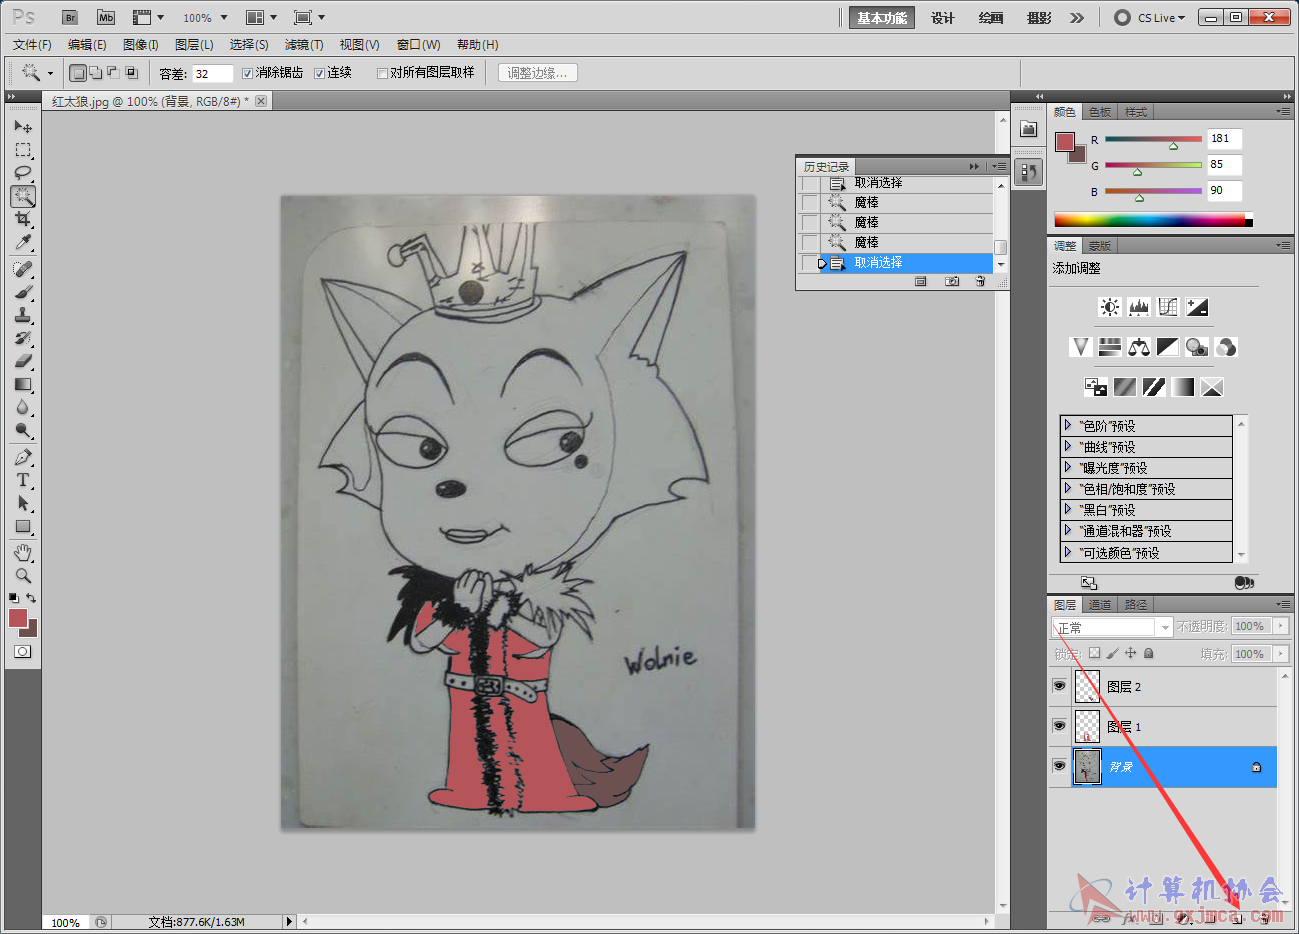
Task: Add Brightness/Contrast adjustment
Action: pyautogui.click(x=1109, y=307)
